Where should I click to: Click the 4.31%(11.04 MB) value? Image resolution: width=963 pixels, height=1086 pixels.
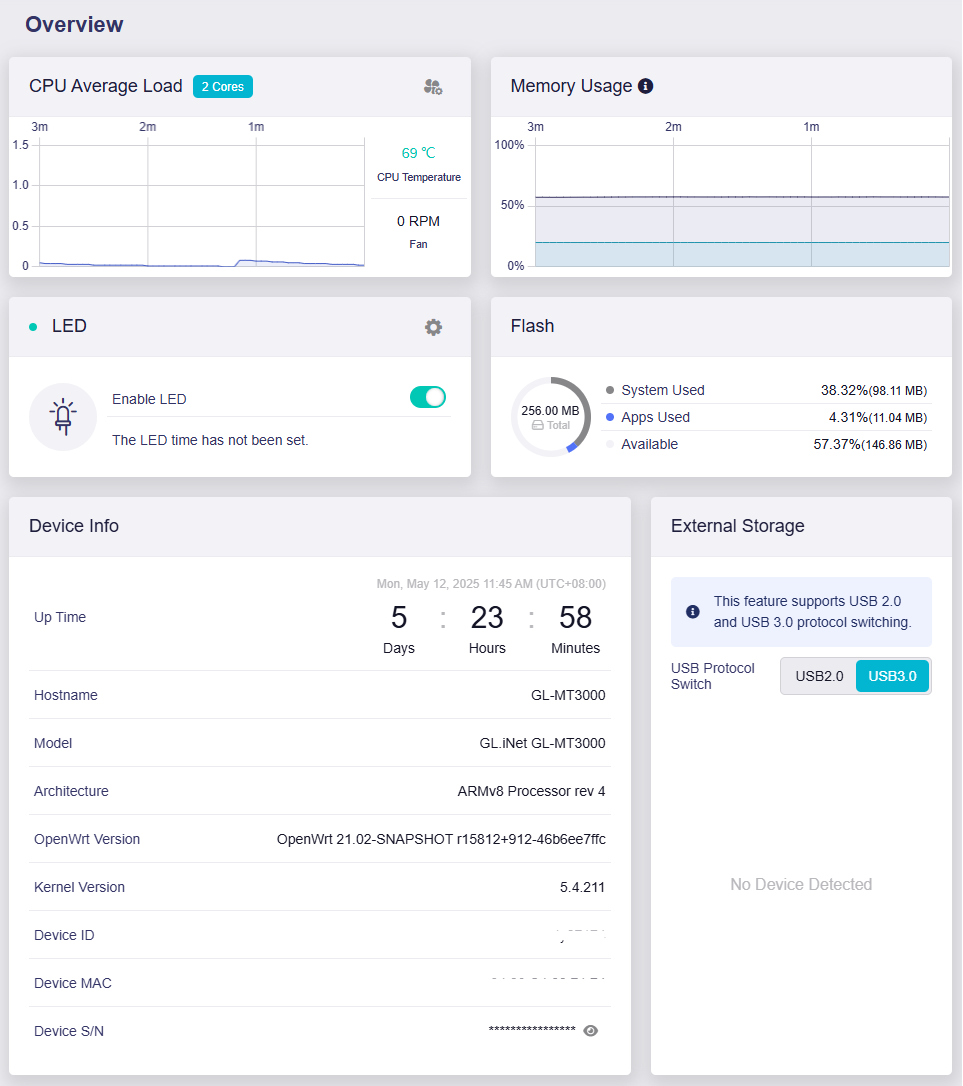(x=878, y=417)
